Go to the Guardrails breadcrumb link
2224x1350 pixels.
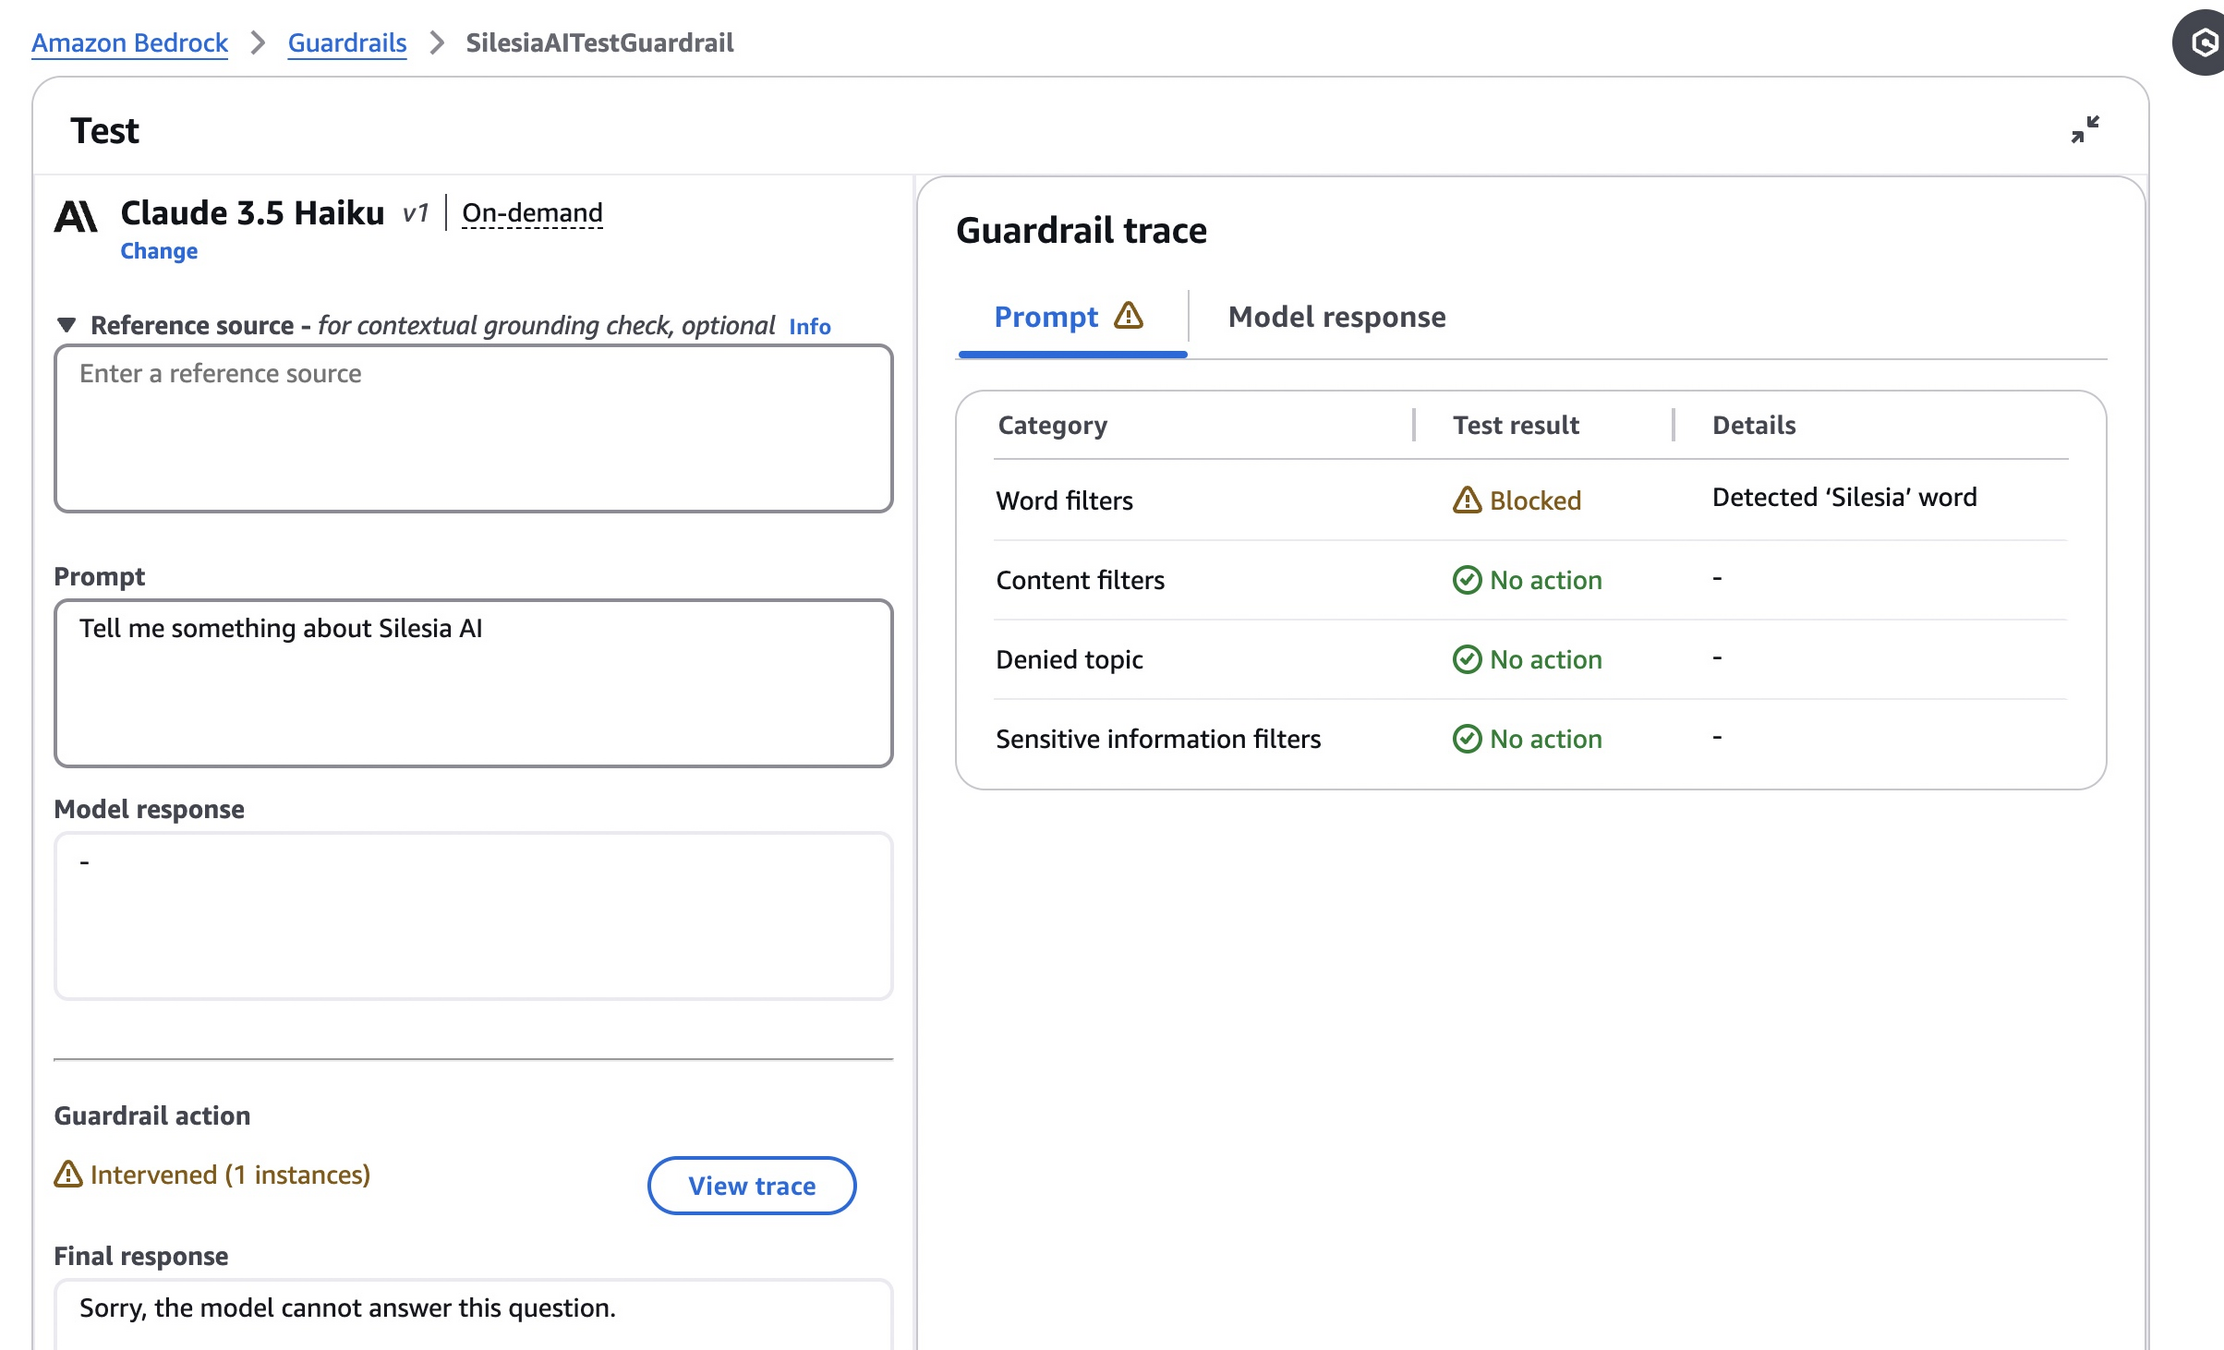(347, 43)
